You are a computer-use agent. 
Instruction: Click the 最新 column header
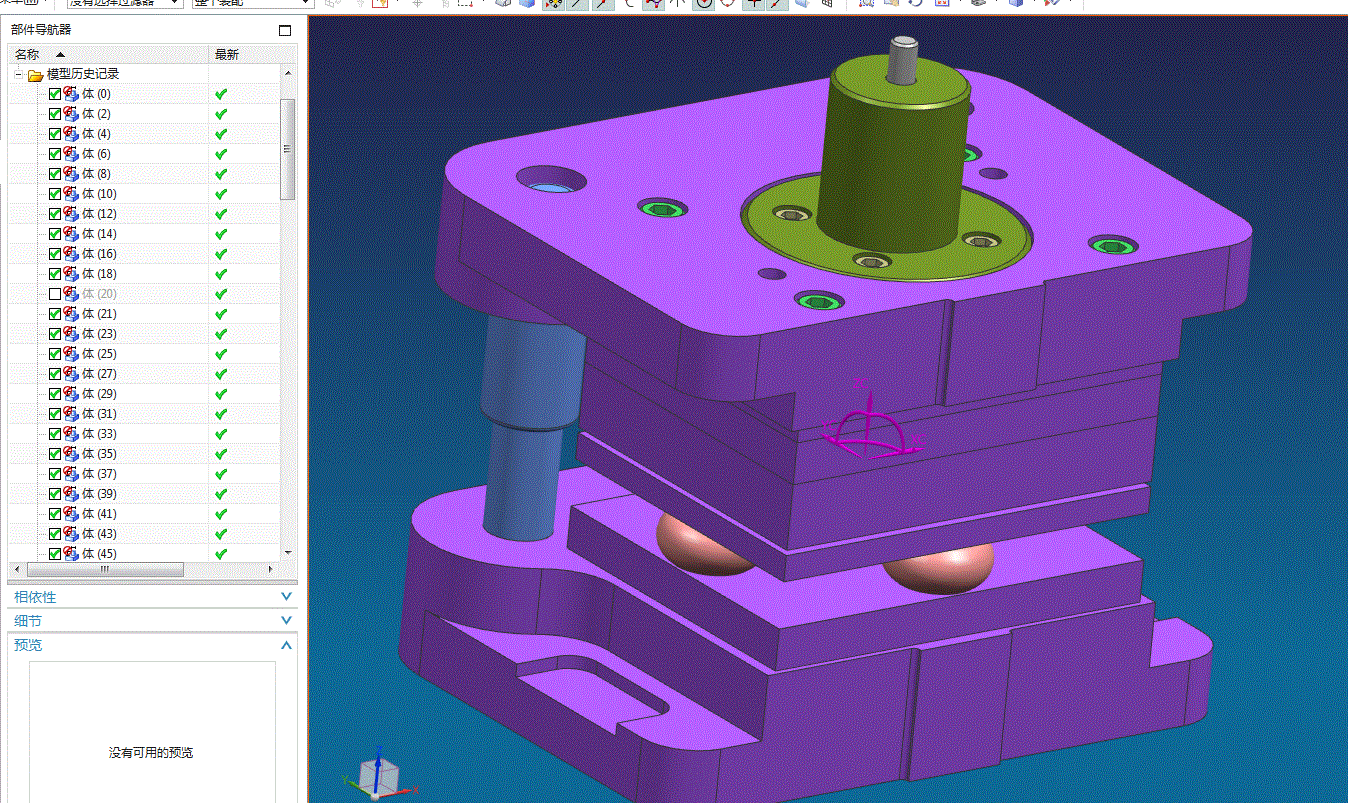click(x=244, y=54)
